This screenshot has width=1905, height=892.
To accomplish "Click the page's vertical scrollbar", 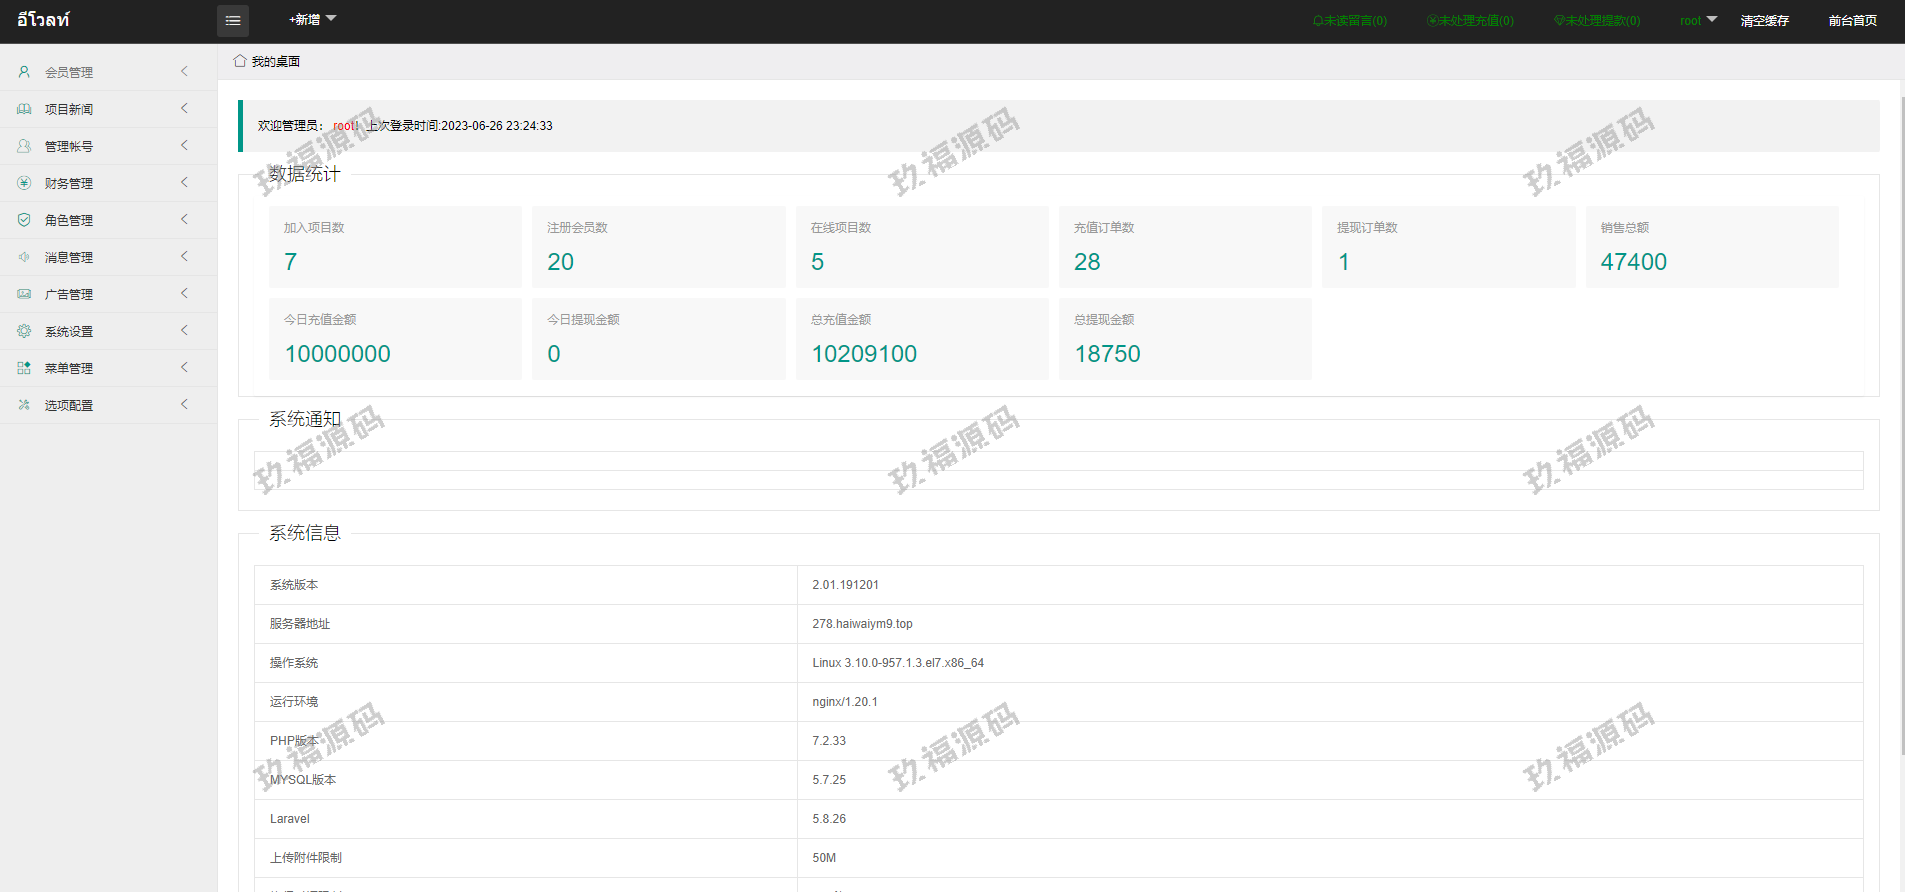I will click(x=1901, y=400).
